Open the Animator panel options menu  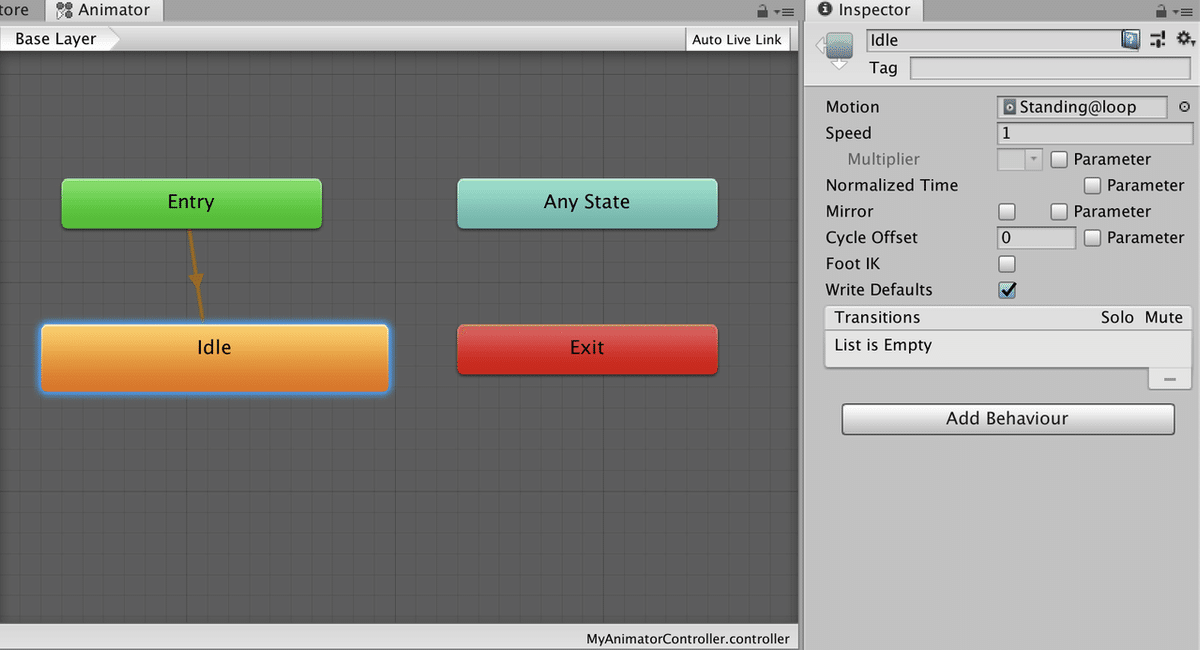coord(786,12)
